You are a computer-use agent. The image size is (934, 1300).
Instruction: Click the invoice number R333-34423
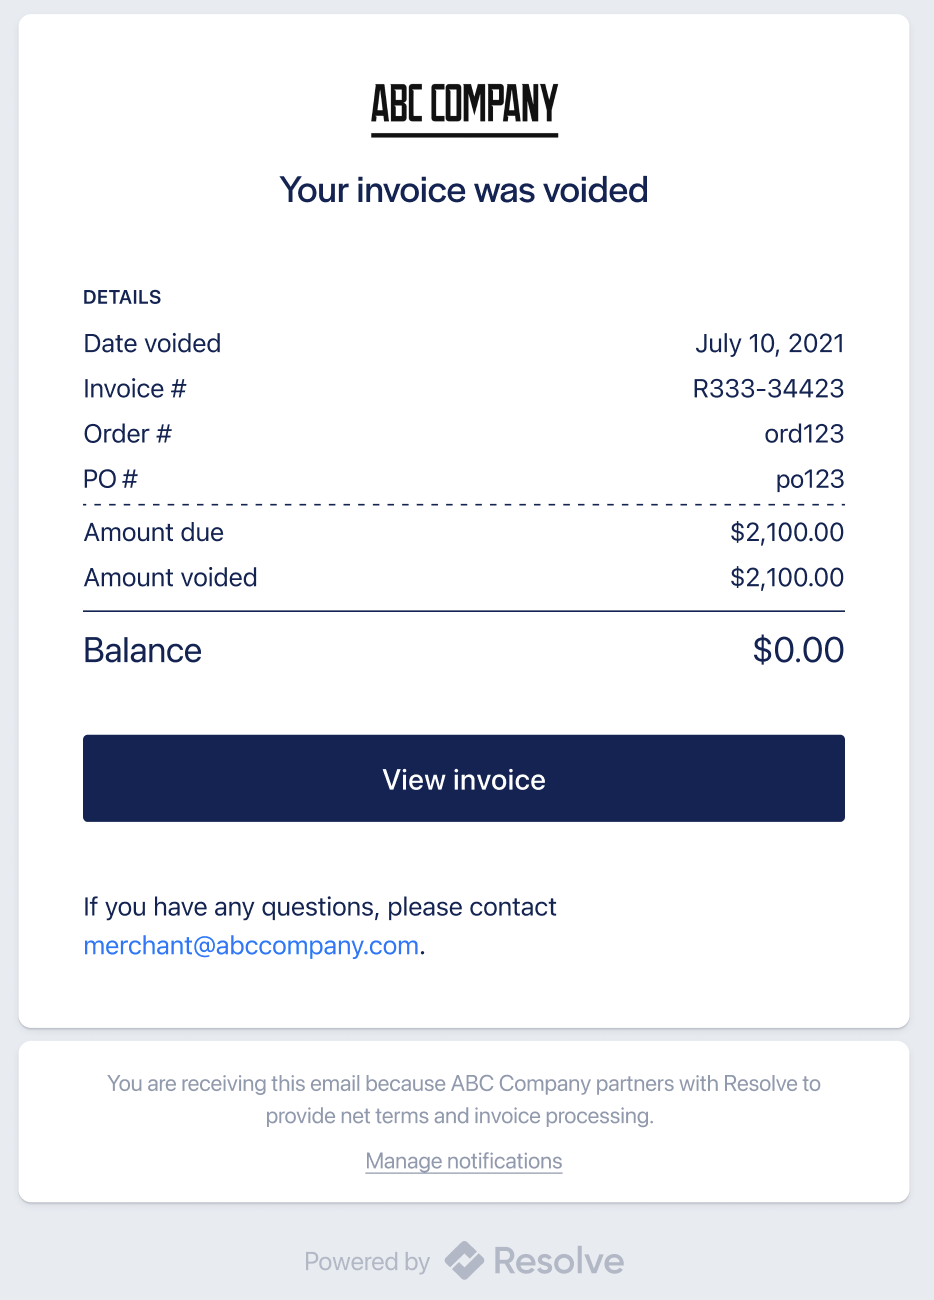768,388
